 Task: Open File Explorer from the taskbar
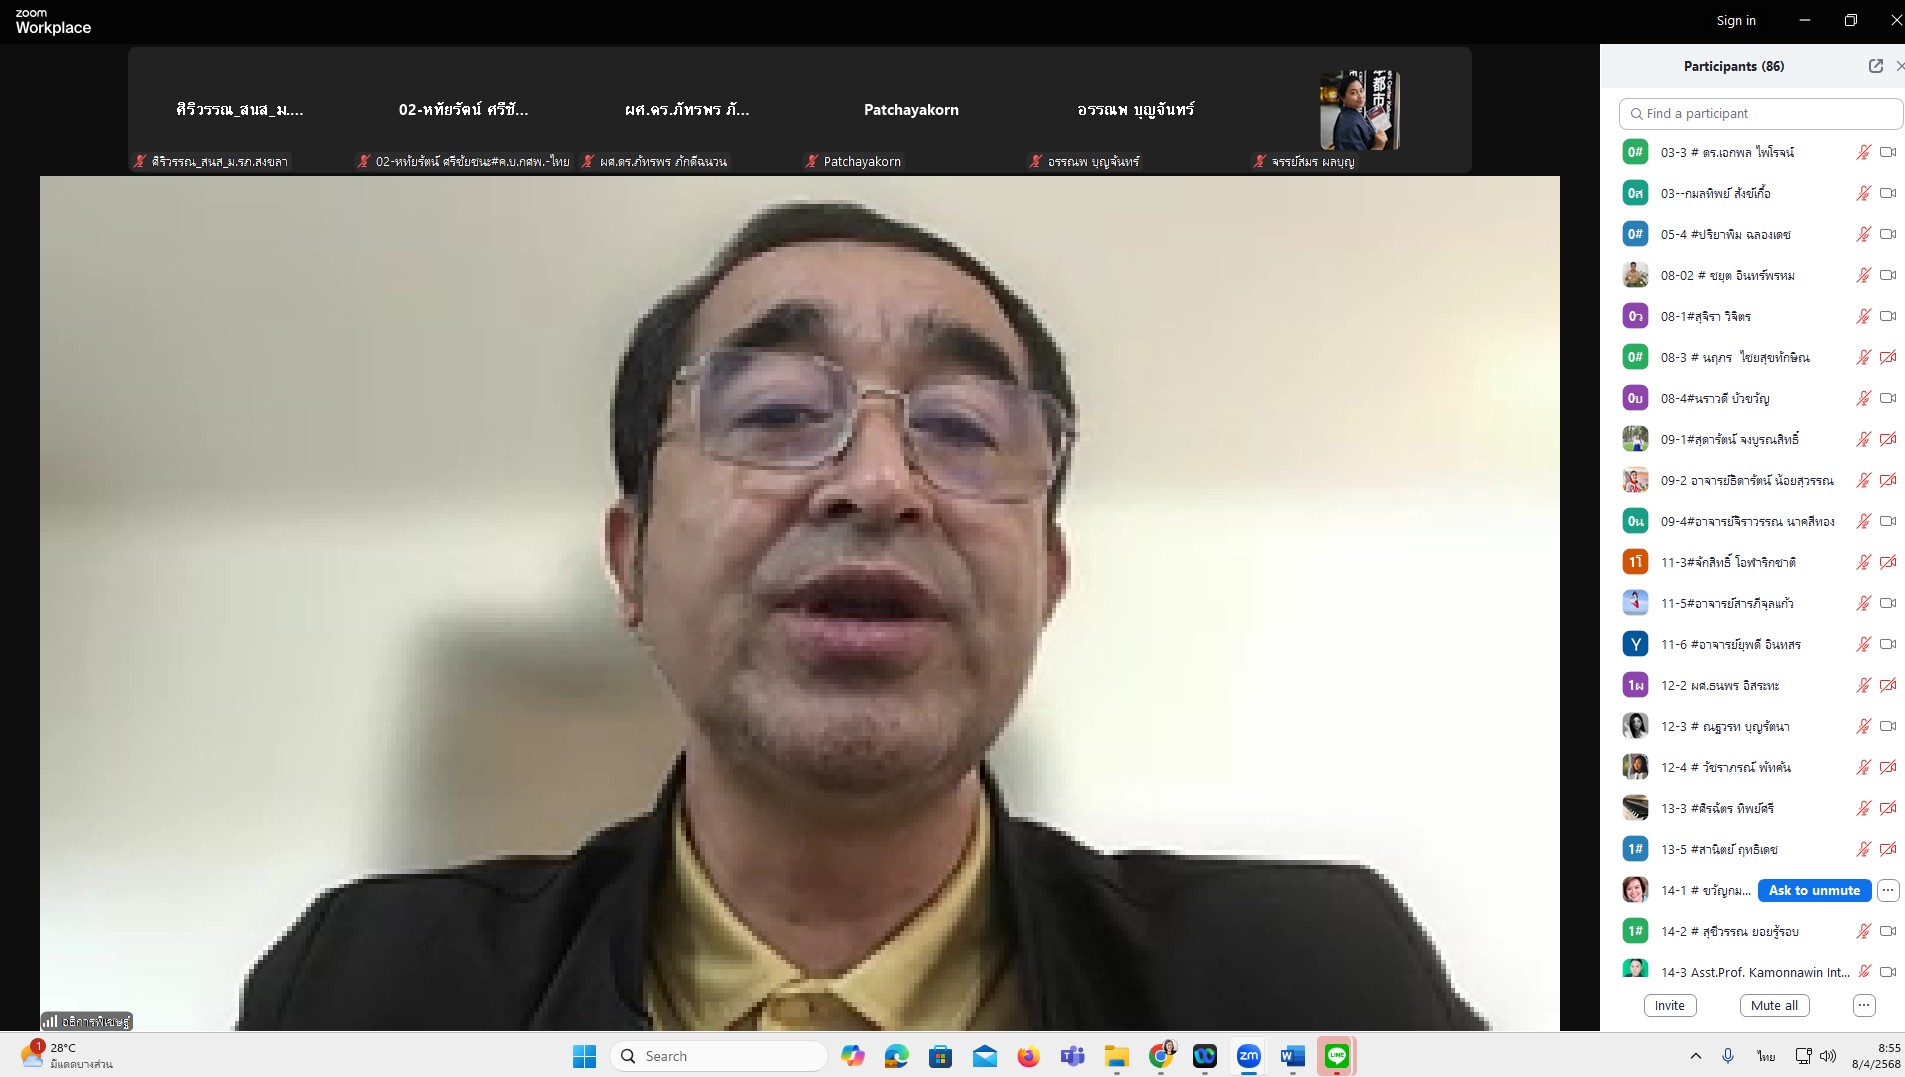[x=1116, y=1056]
